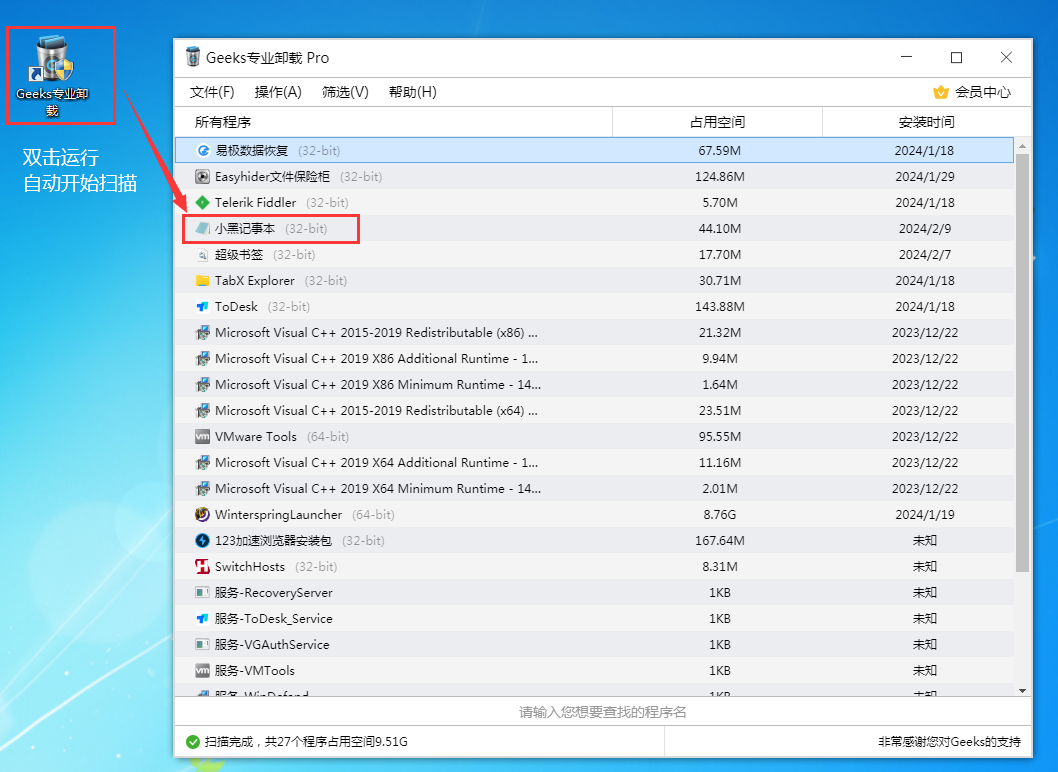The height and width of the screenshot is (772, 1058).
Task: Select the 服务-RecoveryServer row name
Action: [274, 592]
